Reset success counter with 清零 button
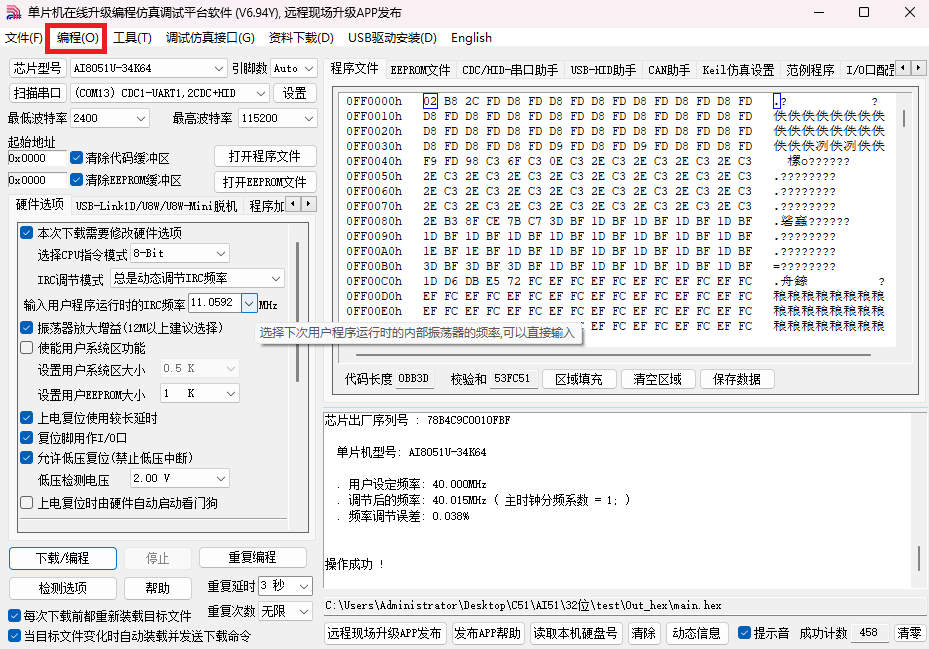 (909, 634)
